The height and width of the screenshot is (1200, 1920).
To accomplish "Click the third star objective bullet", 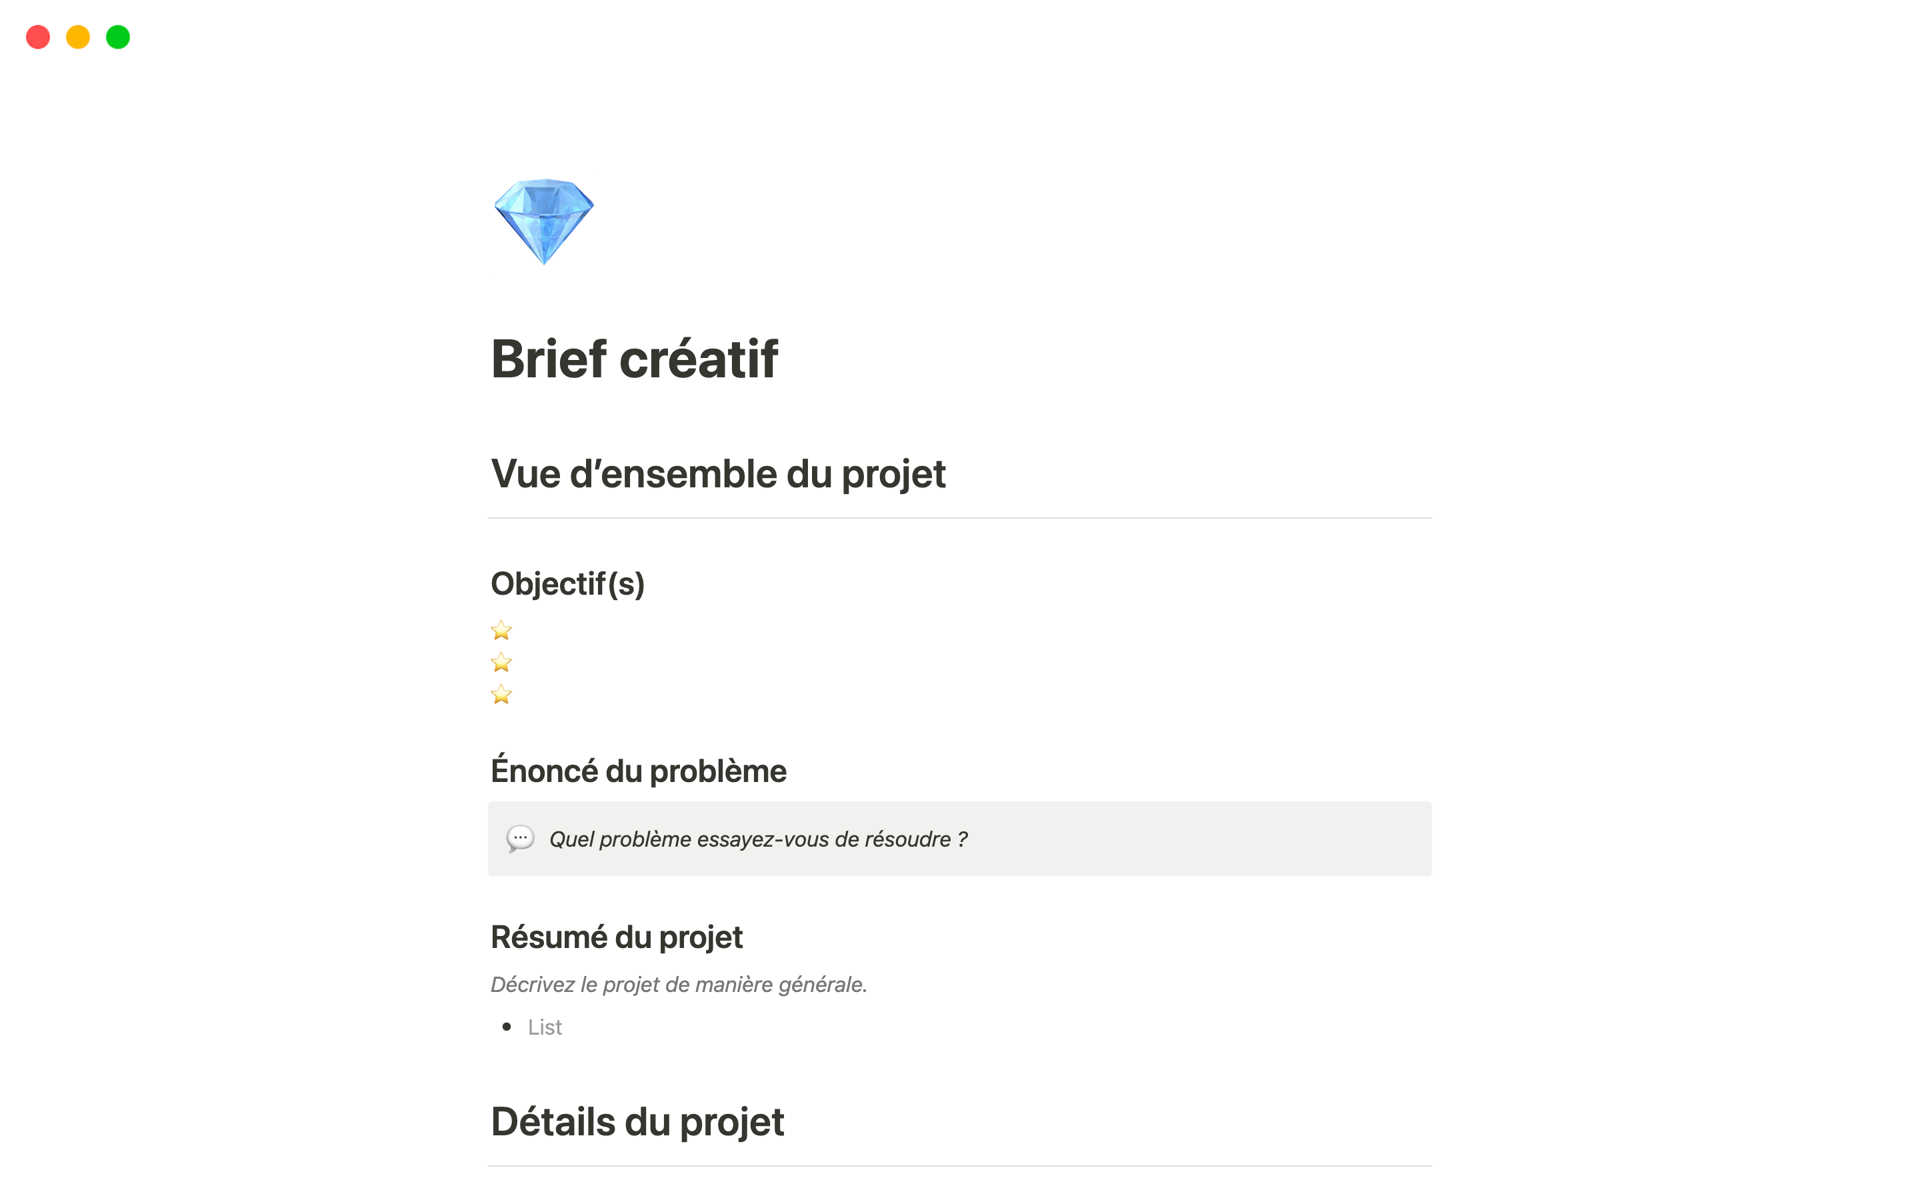I will (501, 694).
